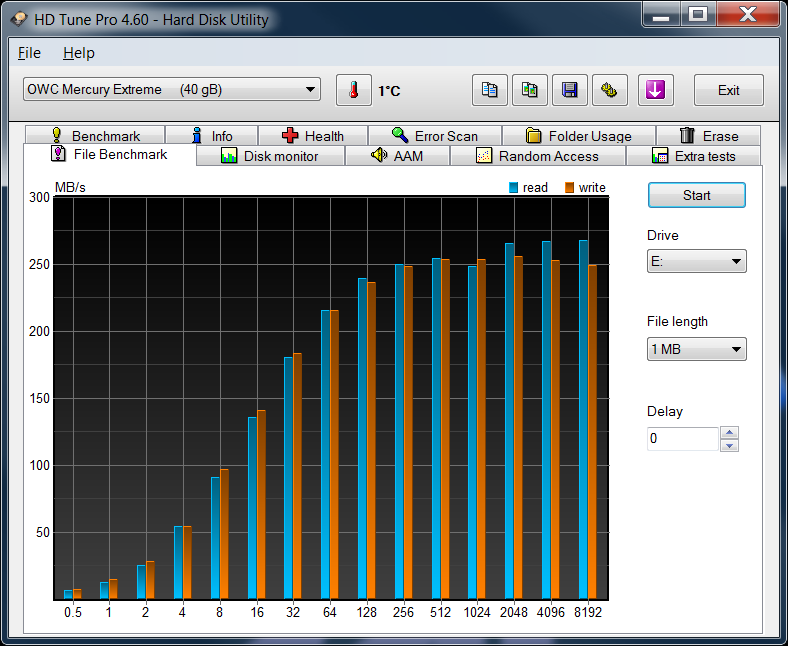Click the floppy disk save icon
Image resolution: width=788 pixels, height=646 pixels.
click(x=569, y=90)
